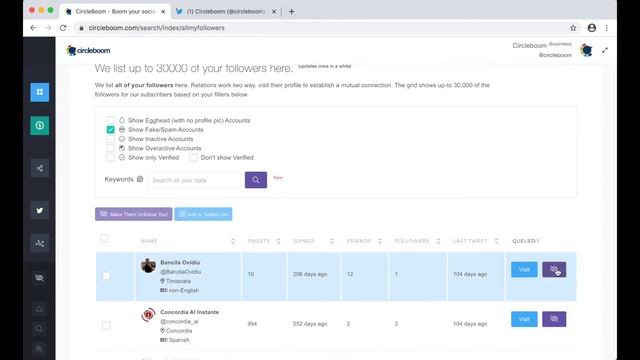The height and width of the screenshot is (360, 640).
Task: Open a new browser tab
Action: [x=291, y=12]
